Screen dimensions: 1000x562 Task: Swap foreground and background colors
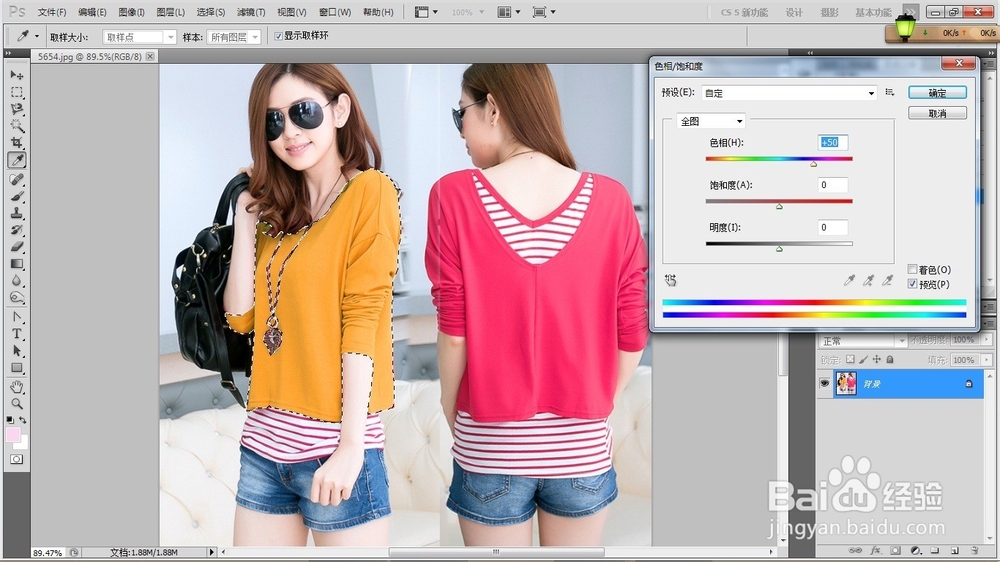click(x=23, y=420)
